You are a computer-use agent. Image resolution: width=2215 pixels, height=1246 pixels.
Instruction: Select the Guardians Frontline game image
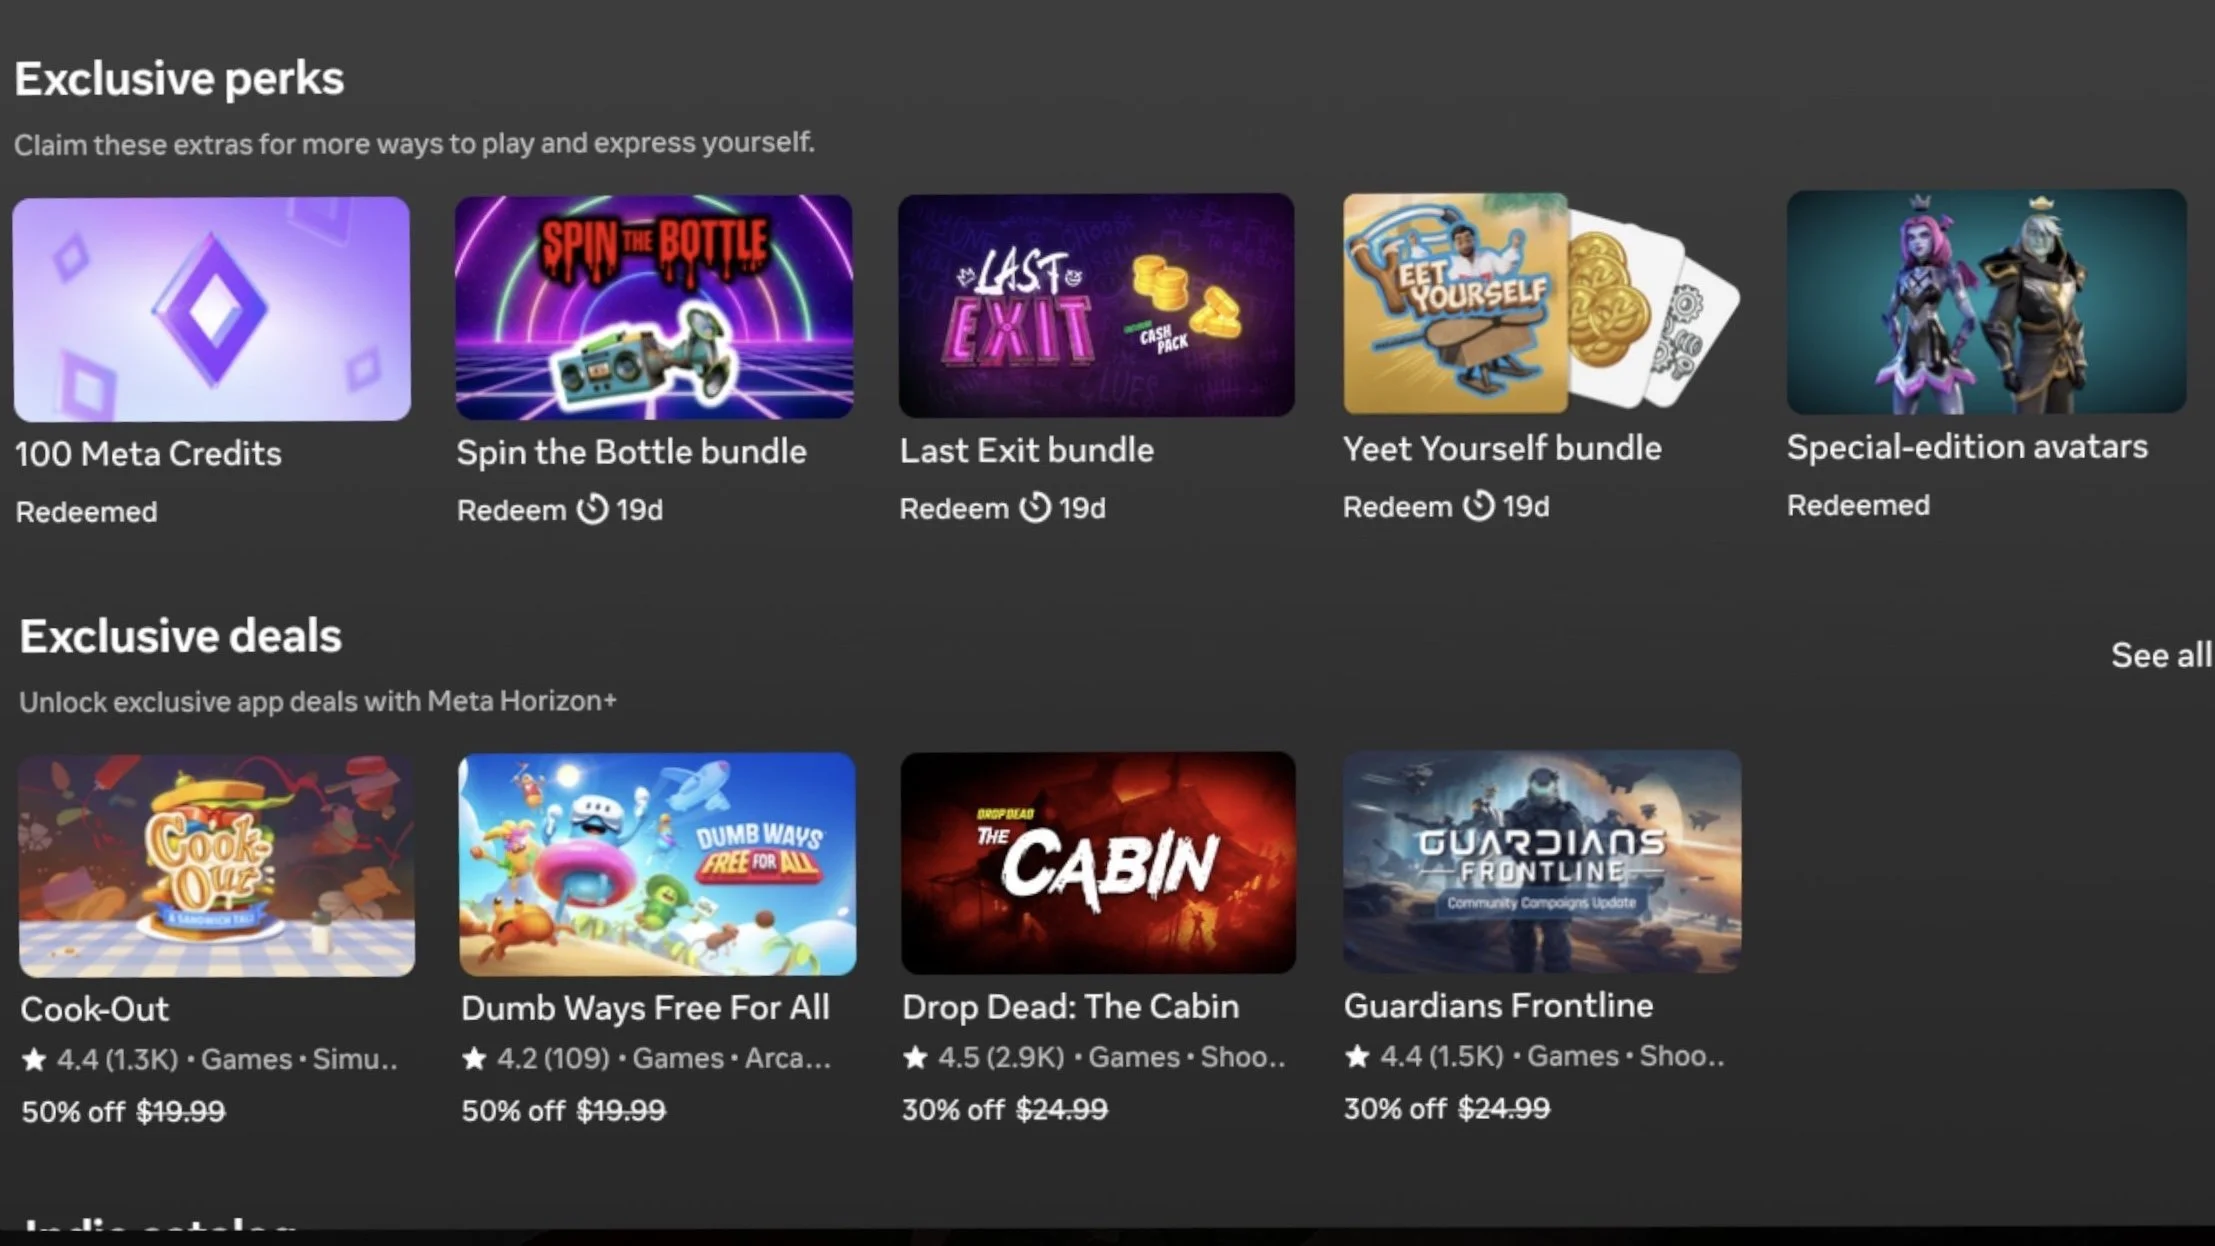click(x=1541, y=861)
